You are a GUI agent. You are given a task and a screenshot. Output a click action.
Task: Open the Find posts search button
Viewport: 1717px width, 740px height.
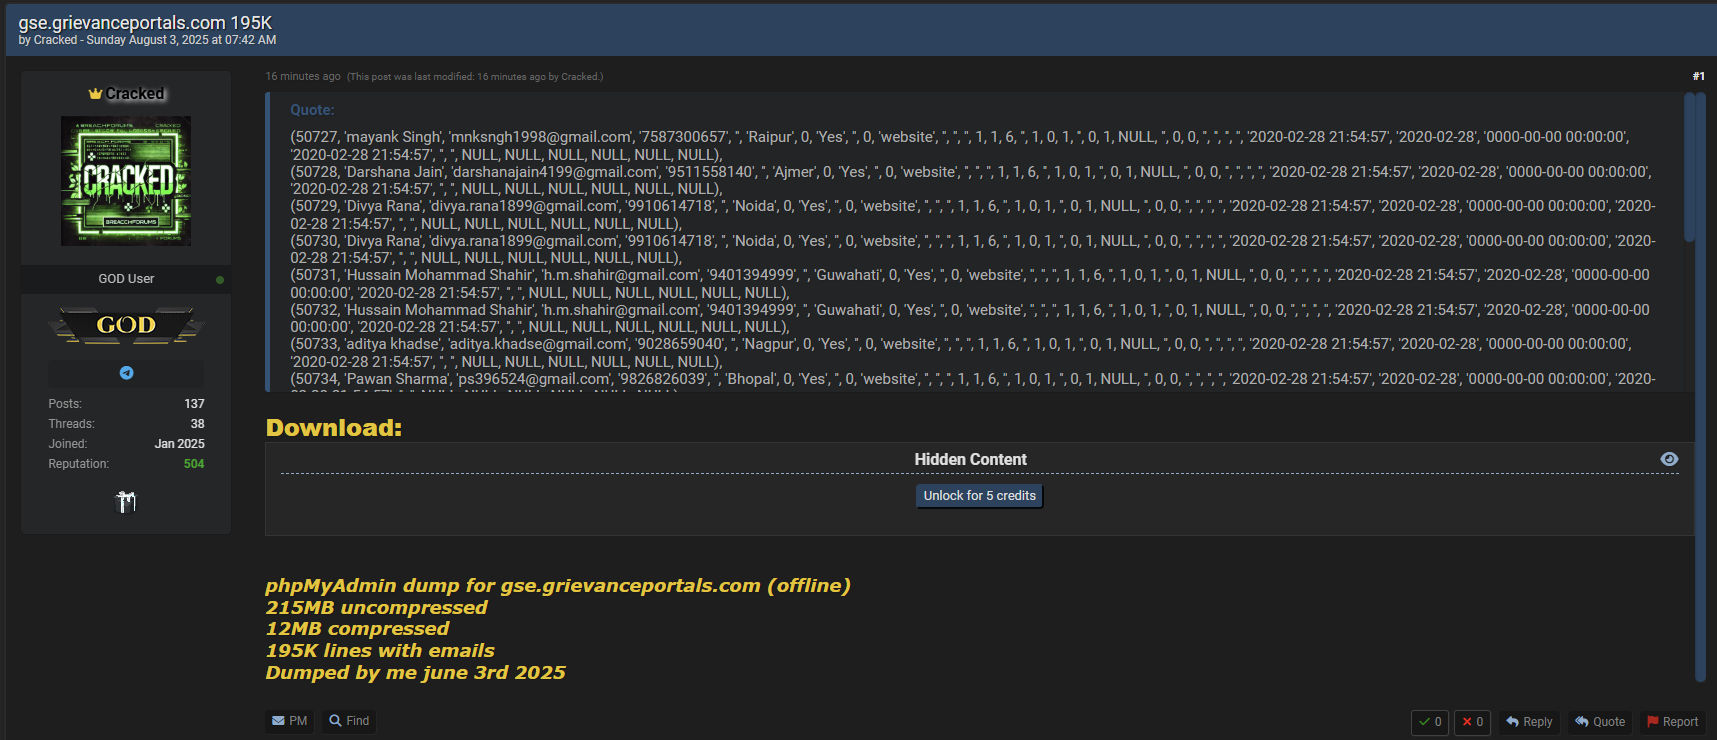click(x=349, y=721)
